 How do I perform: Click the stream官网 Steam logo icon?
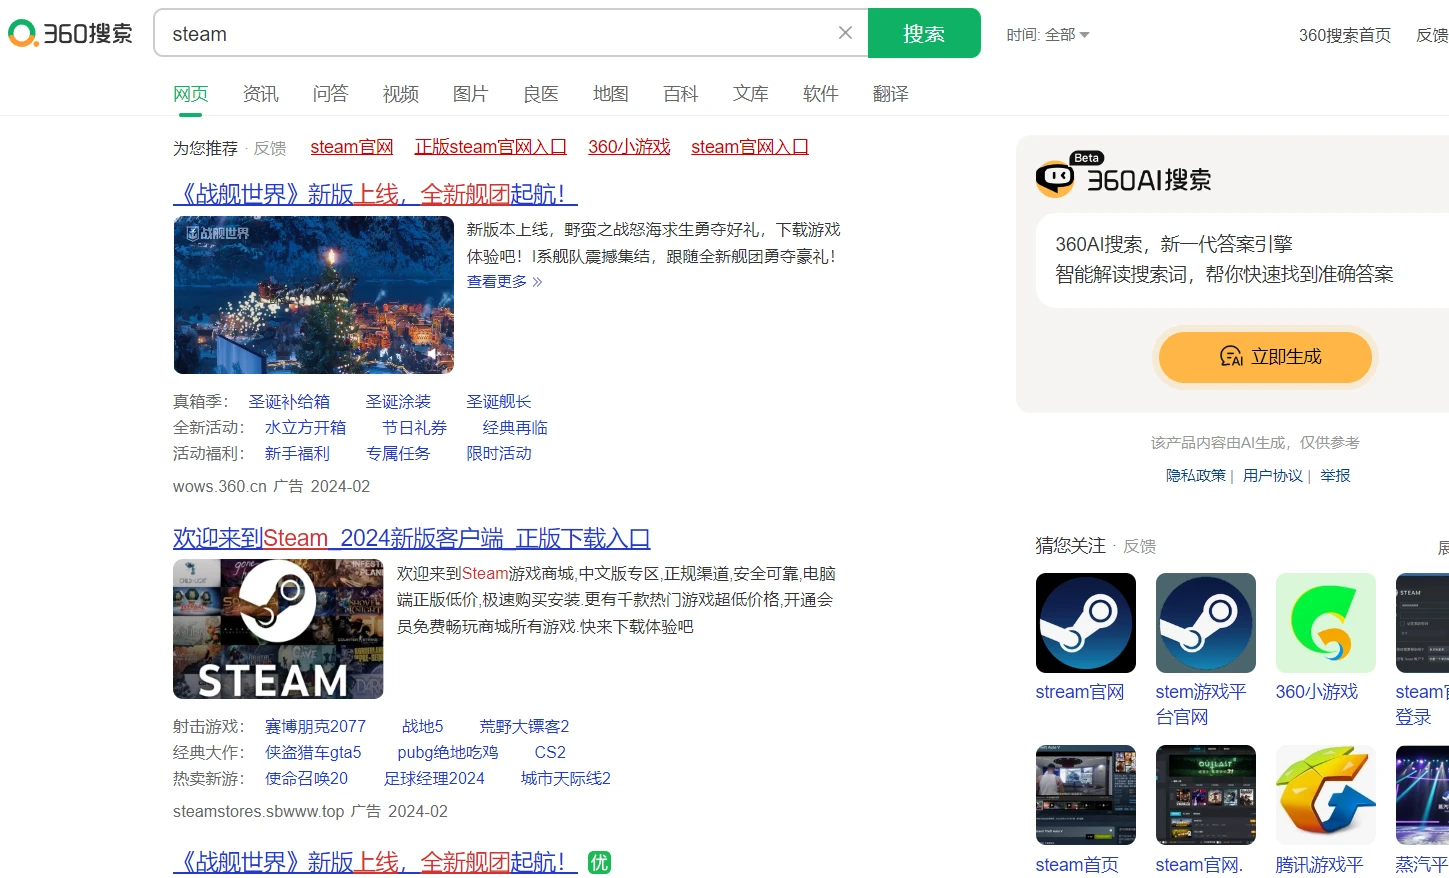coord(1086,623)
